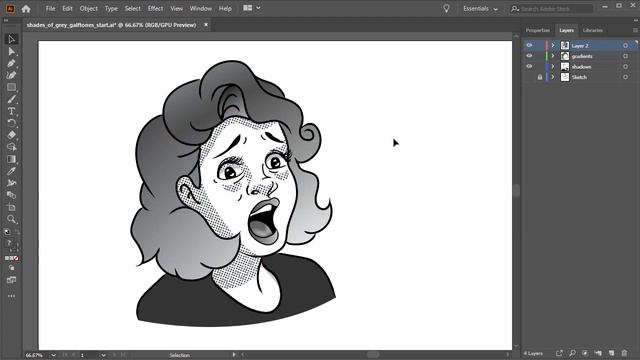
Task: Click the Fill and Stroke swatch
Action: pos(11,244)
